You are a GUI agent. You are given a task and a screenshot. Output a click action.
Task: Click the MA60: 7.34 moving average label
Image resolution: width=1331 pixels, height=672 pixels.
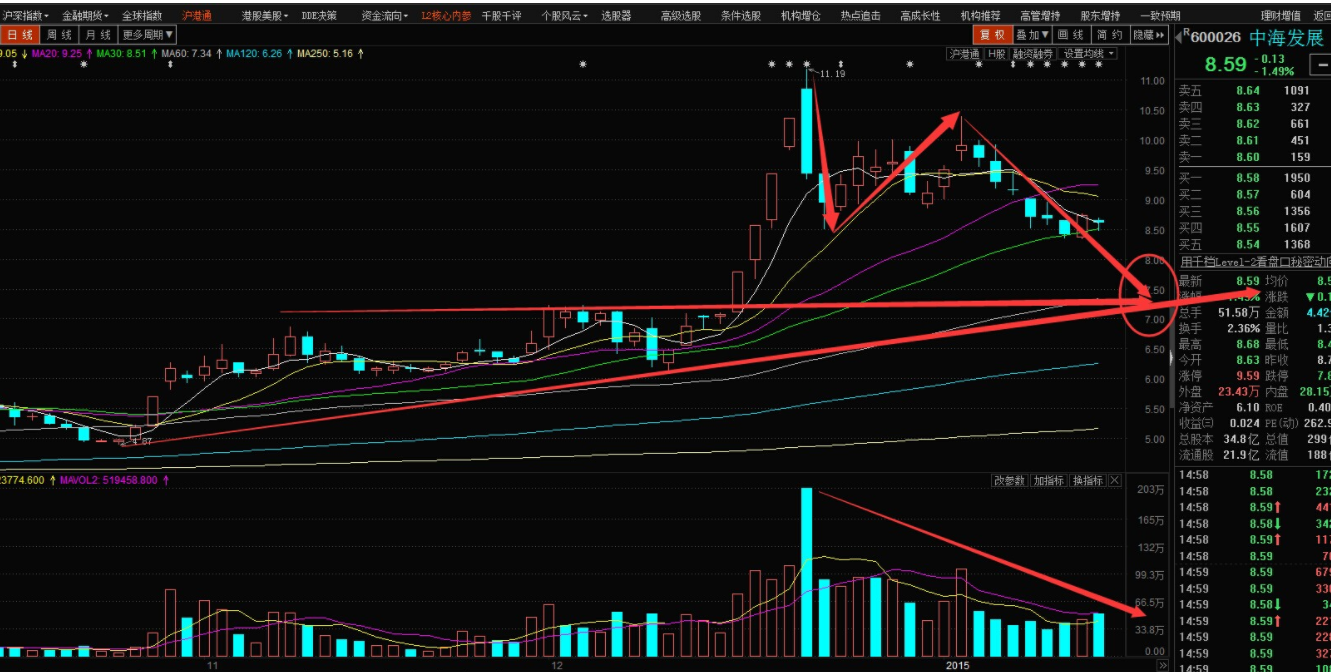click(189, 53)
